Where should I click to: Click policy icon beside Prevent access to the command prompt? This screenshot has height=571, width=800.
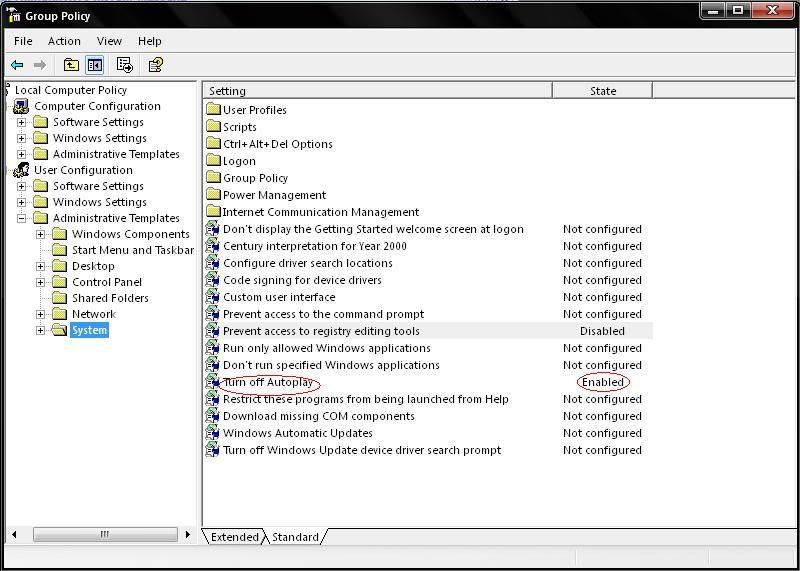coord(212,314)
